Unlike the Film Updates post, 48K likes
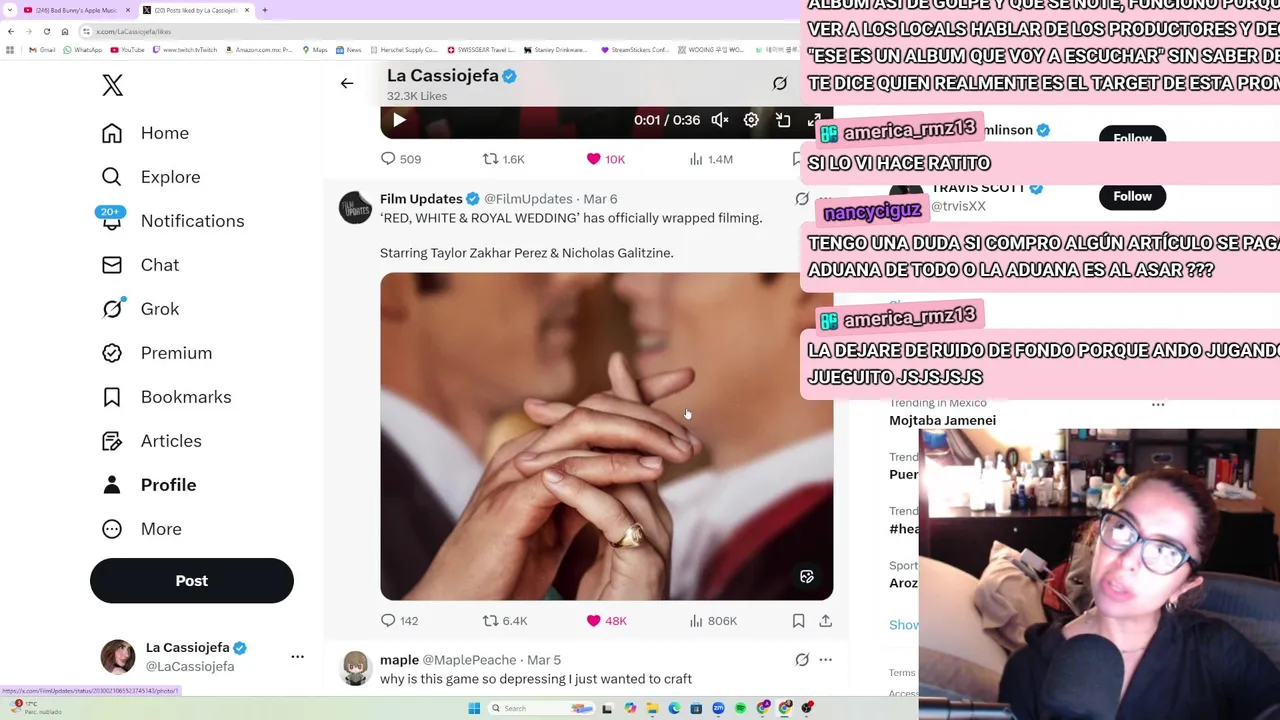 tap(606, 621)
